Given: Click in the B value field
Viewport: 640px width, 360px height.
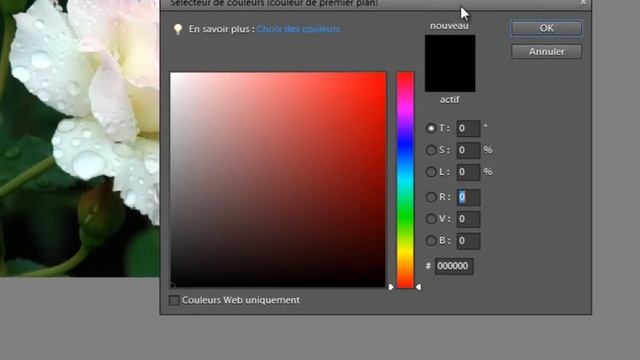Looking at the screenshot, I should pos(468,240).
